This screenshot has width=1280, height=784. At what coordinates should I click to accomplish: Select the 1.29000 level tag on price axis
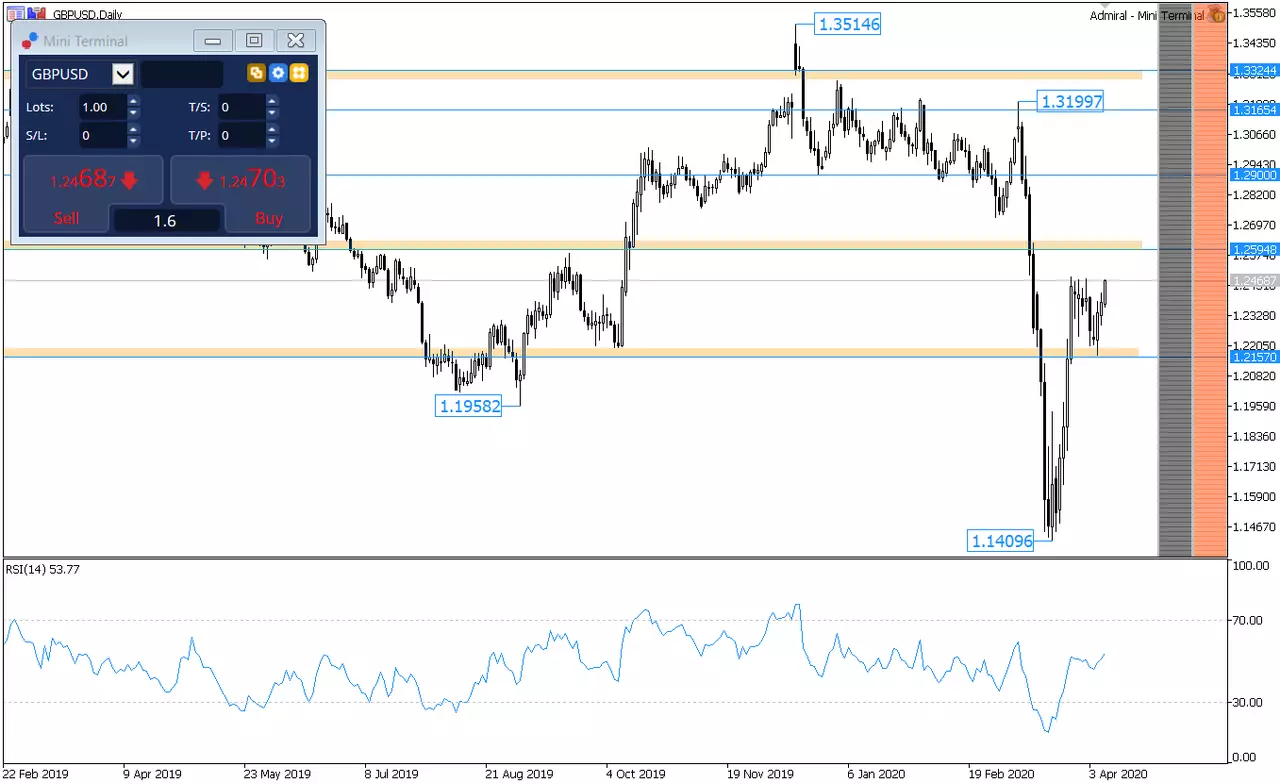pyautogui.click(x=1254, y=175)
